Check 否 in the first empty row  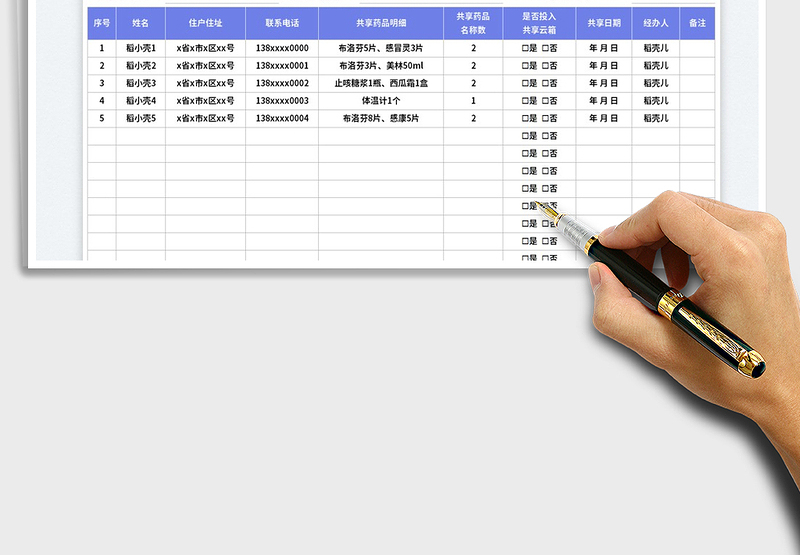pos(545,136)
